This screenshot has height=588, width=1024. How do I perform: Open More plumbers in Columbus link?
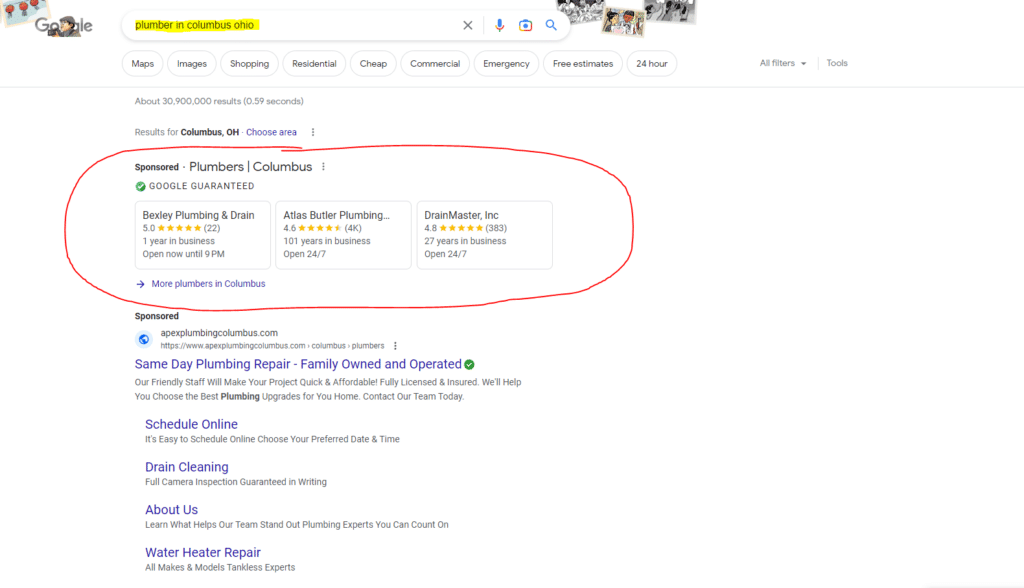point(208,284)
